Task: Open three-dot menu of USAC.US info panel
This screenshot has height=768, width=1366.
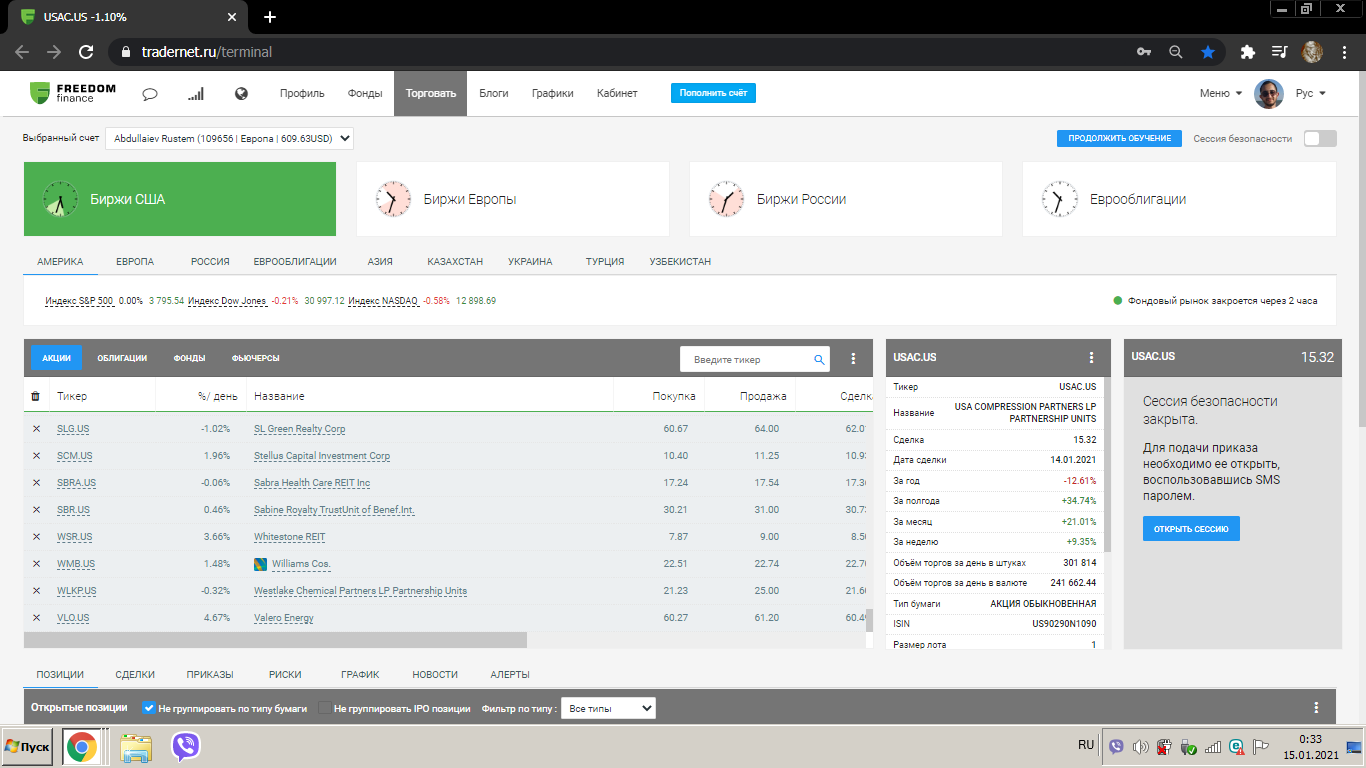Action: [1092, 357]
